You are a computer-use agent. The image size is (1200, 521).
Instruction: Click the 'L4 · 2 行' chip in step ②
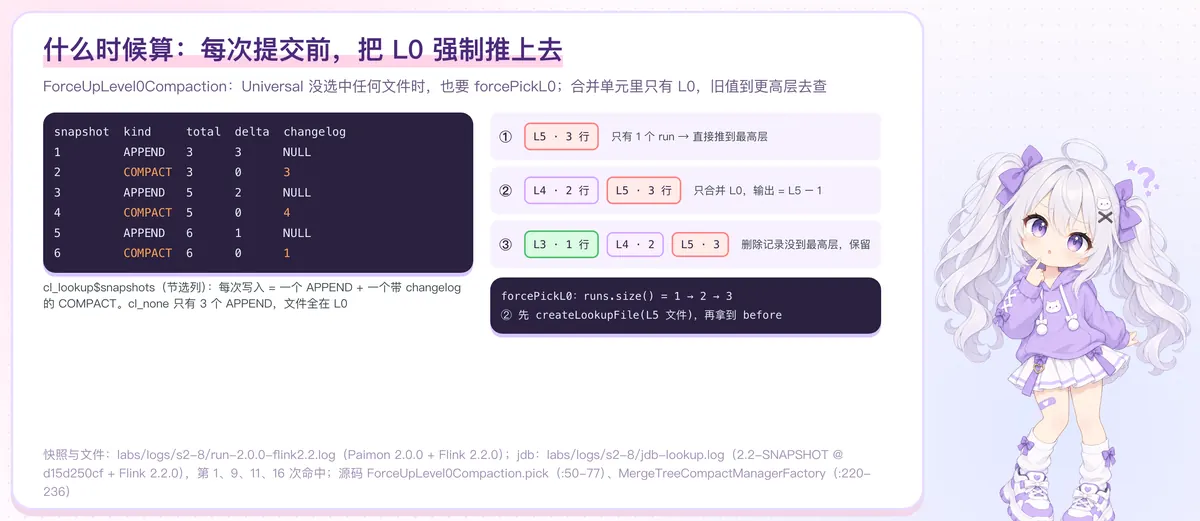pyautogui.click(x=561, y=190)
